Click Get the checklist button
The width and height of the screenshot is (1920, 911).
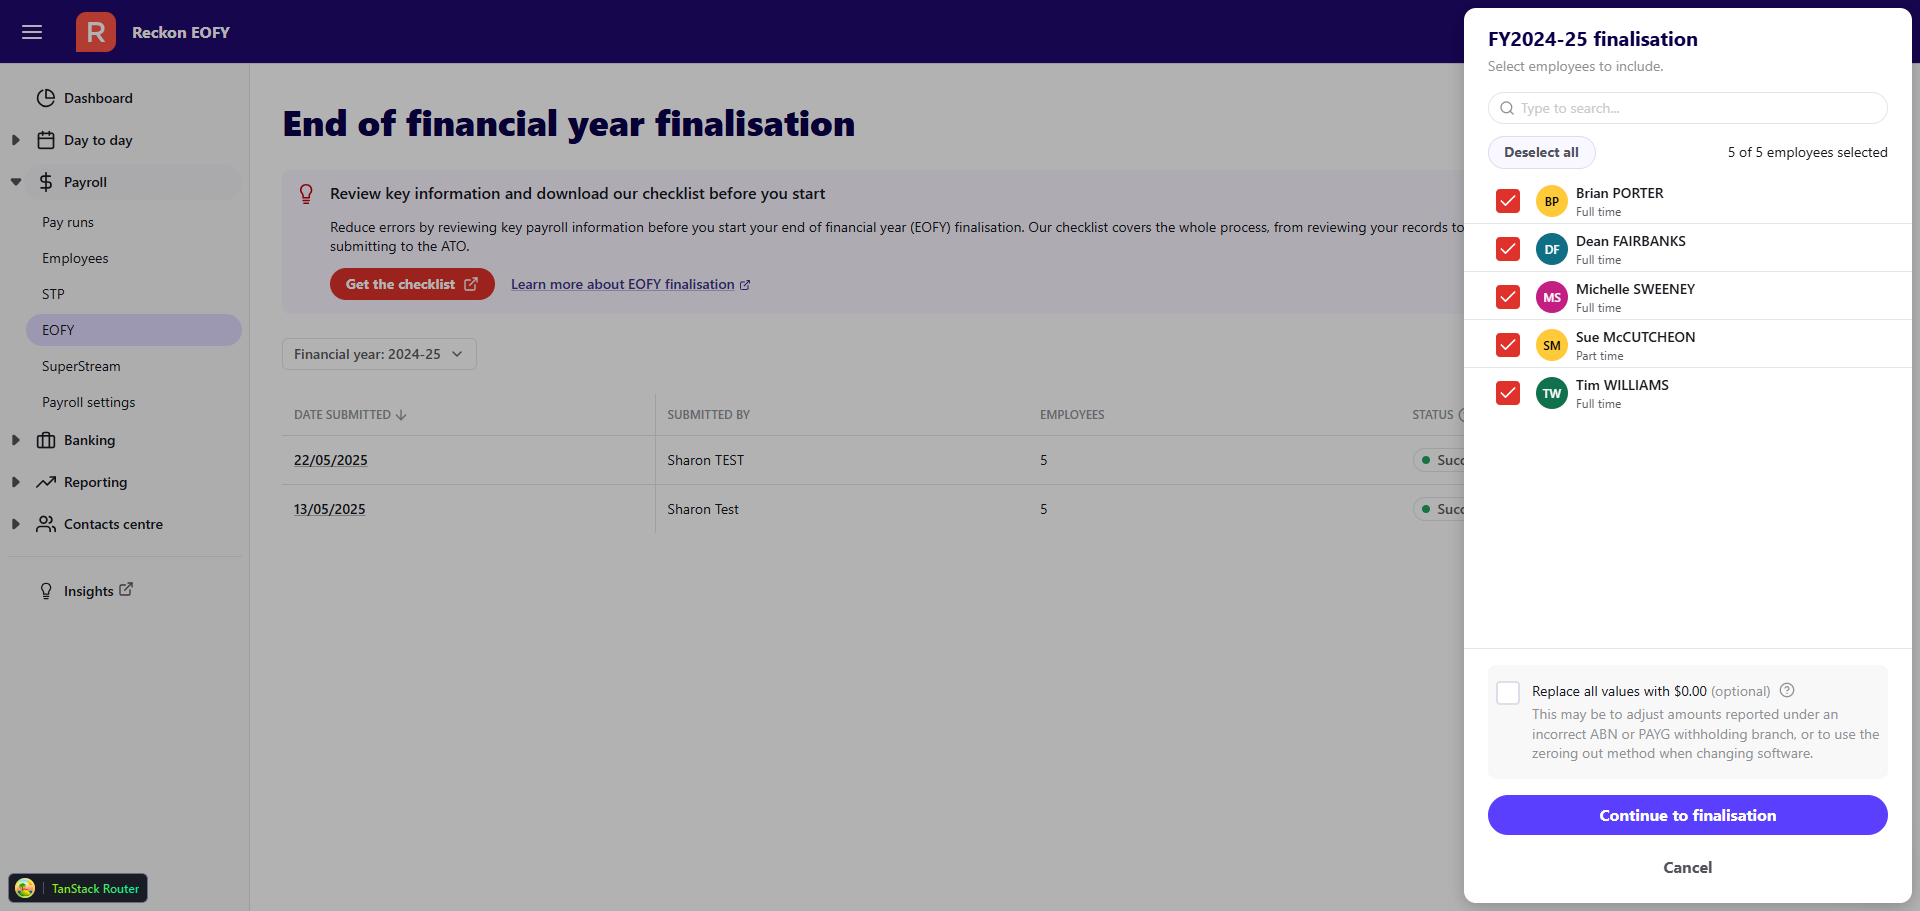[412, 284]
